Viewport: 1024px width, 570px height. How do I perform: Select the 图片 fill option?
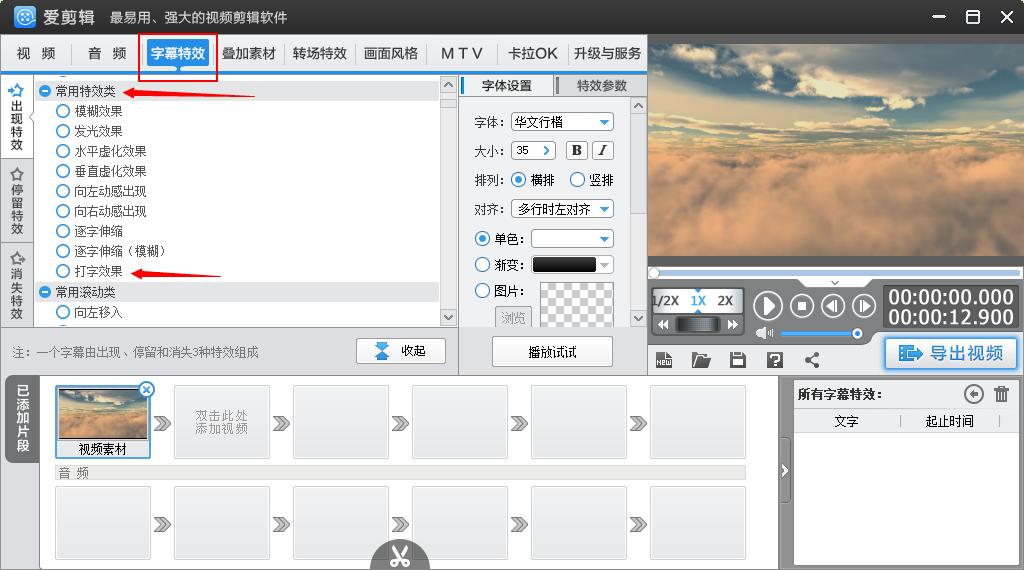(482, 291)
